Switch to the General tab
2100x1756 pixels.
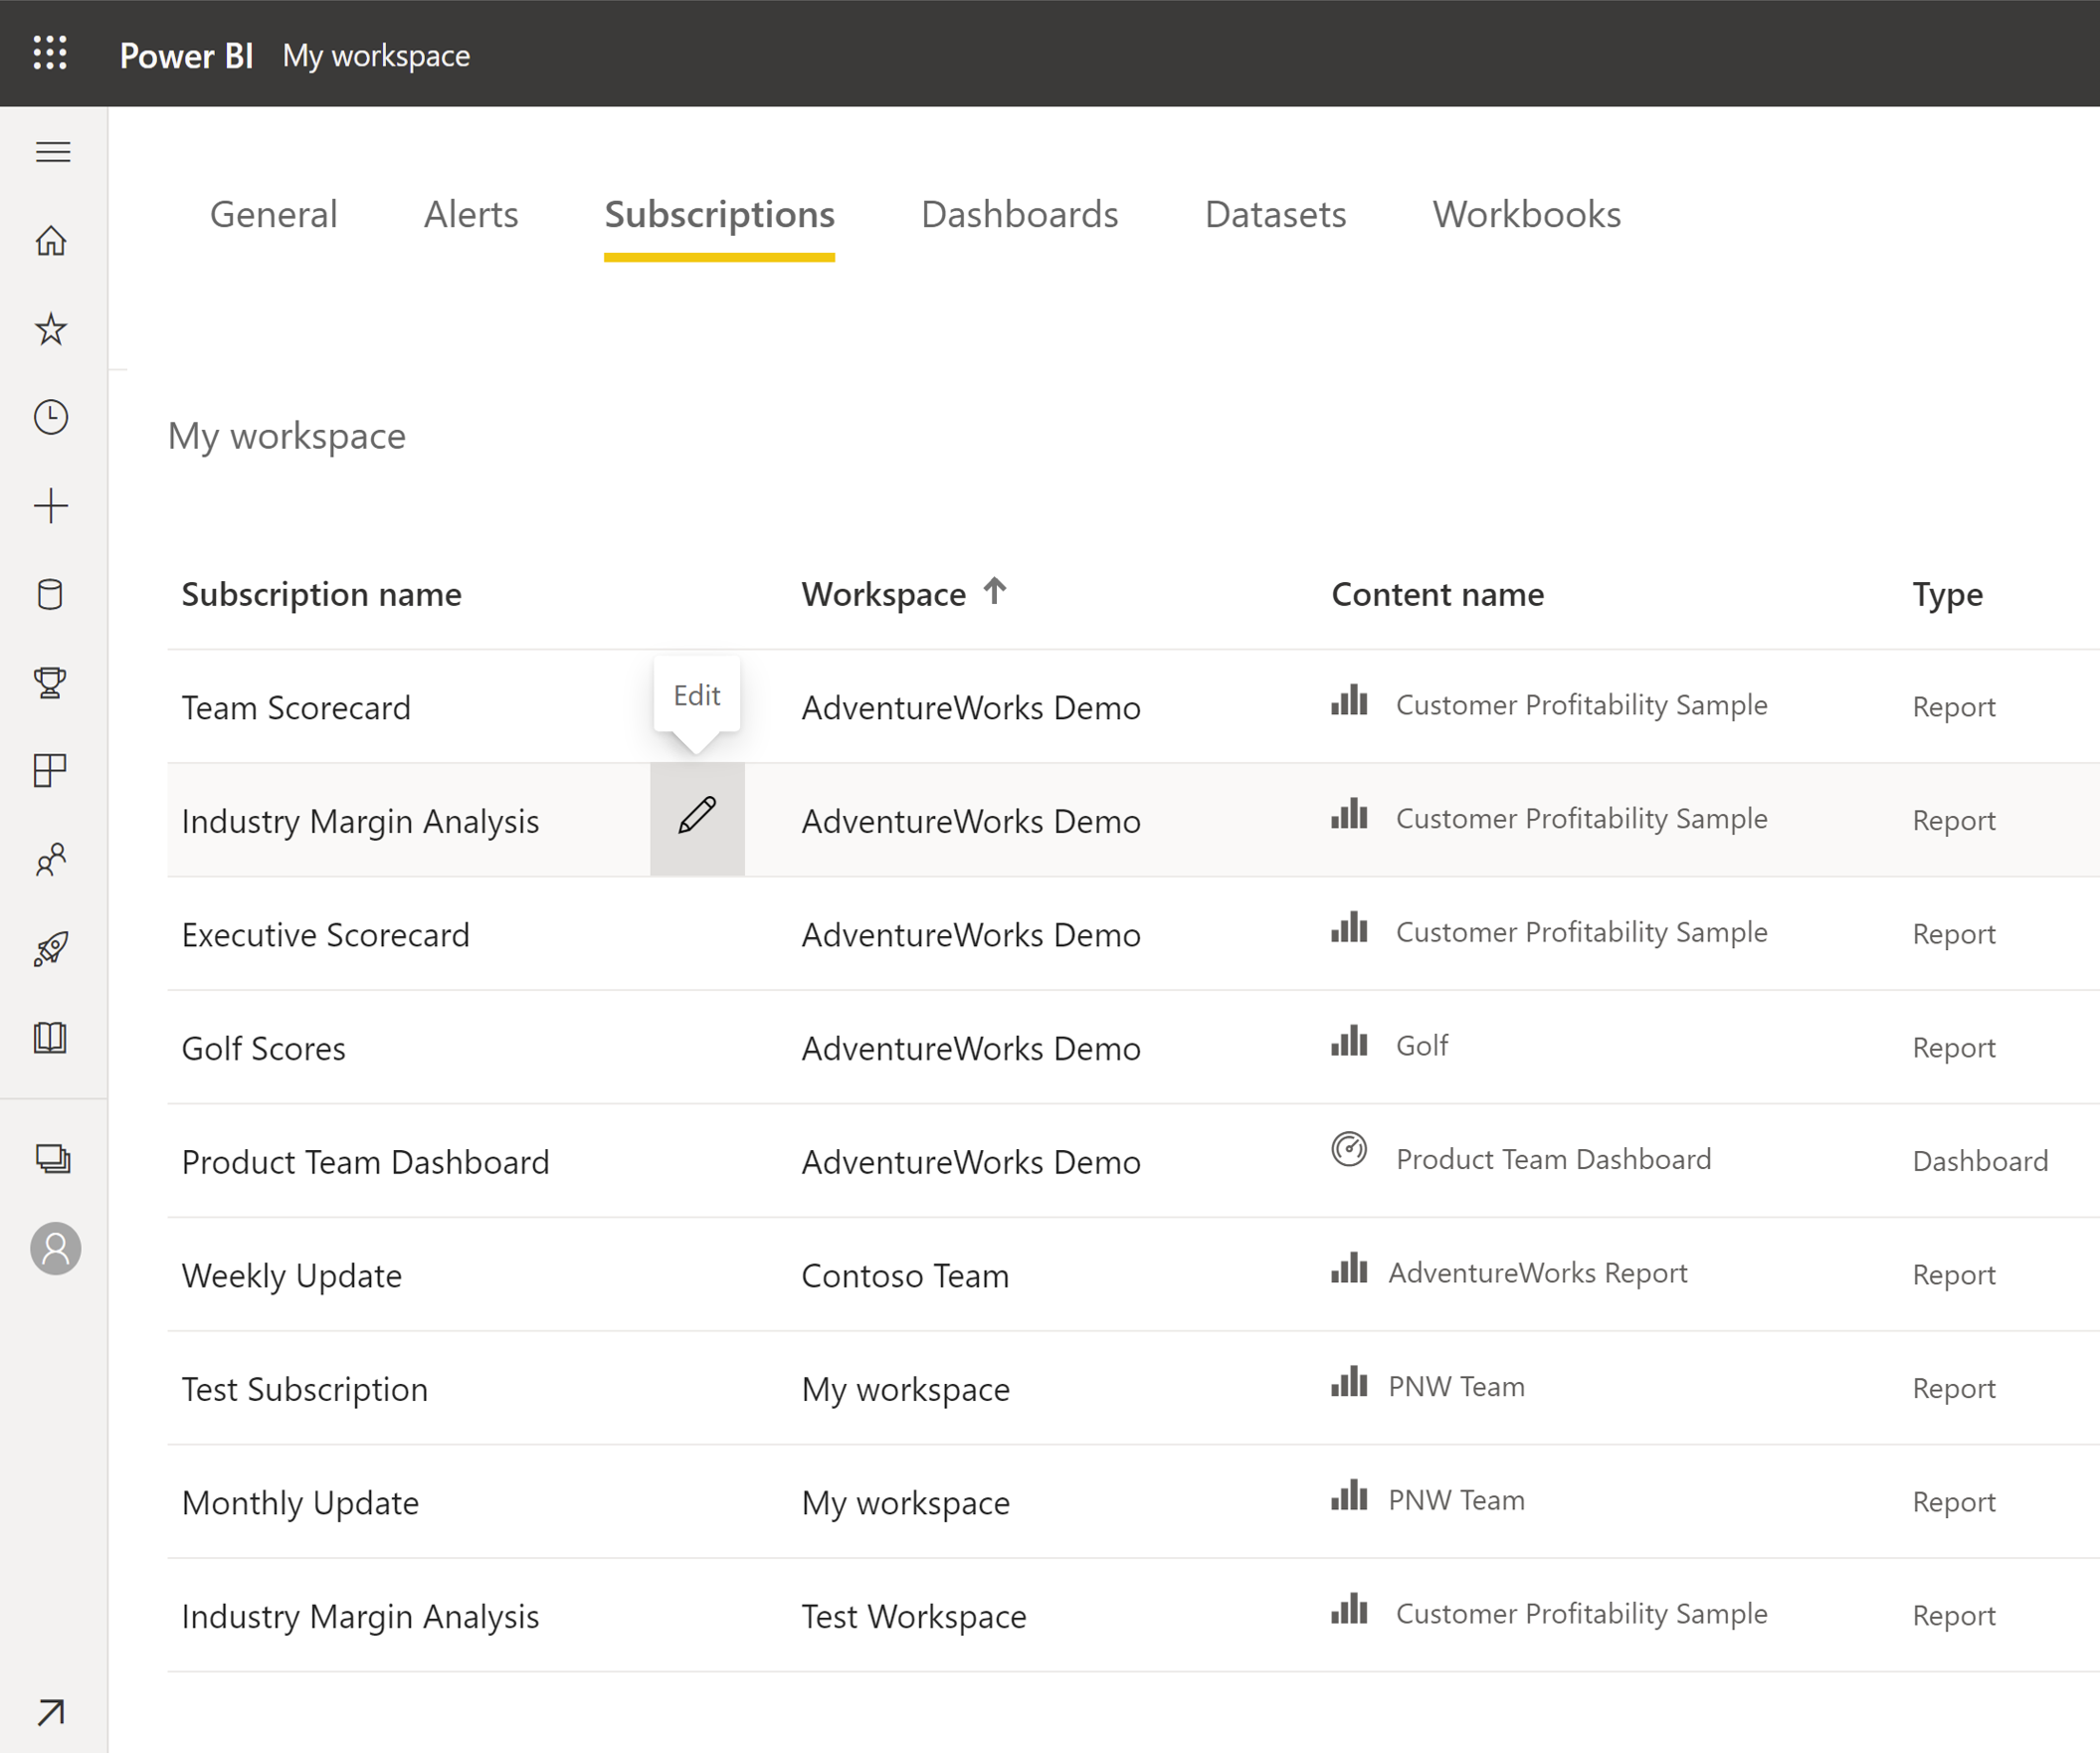[x=273, y=215]
